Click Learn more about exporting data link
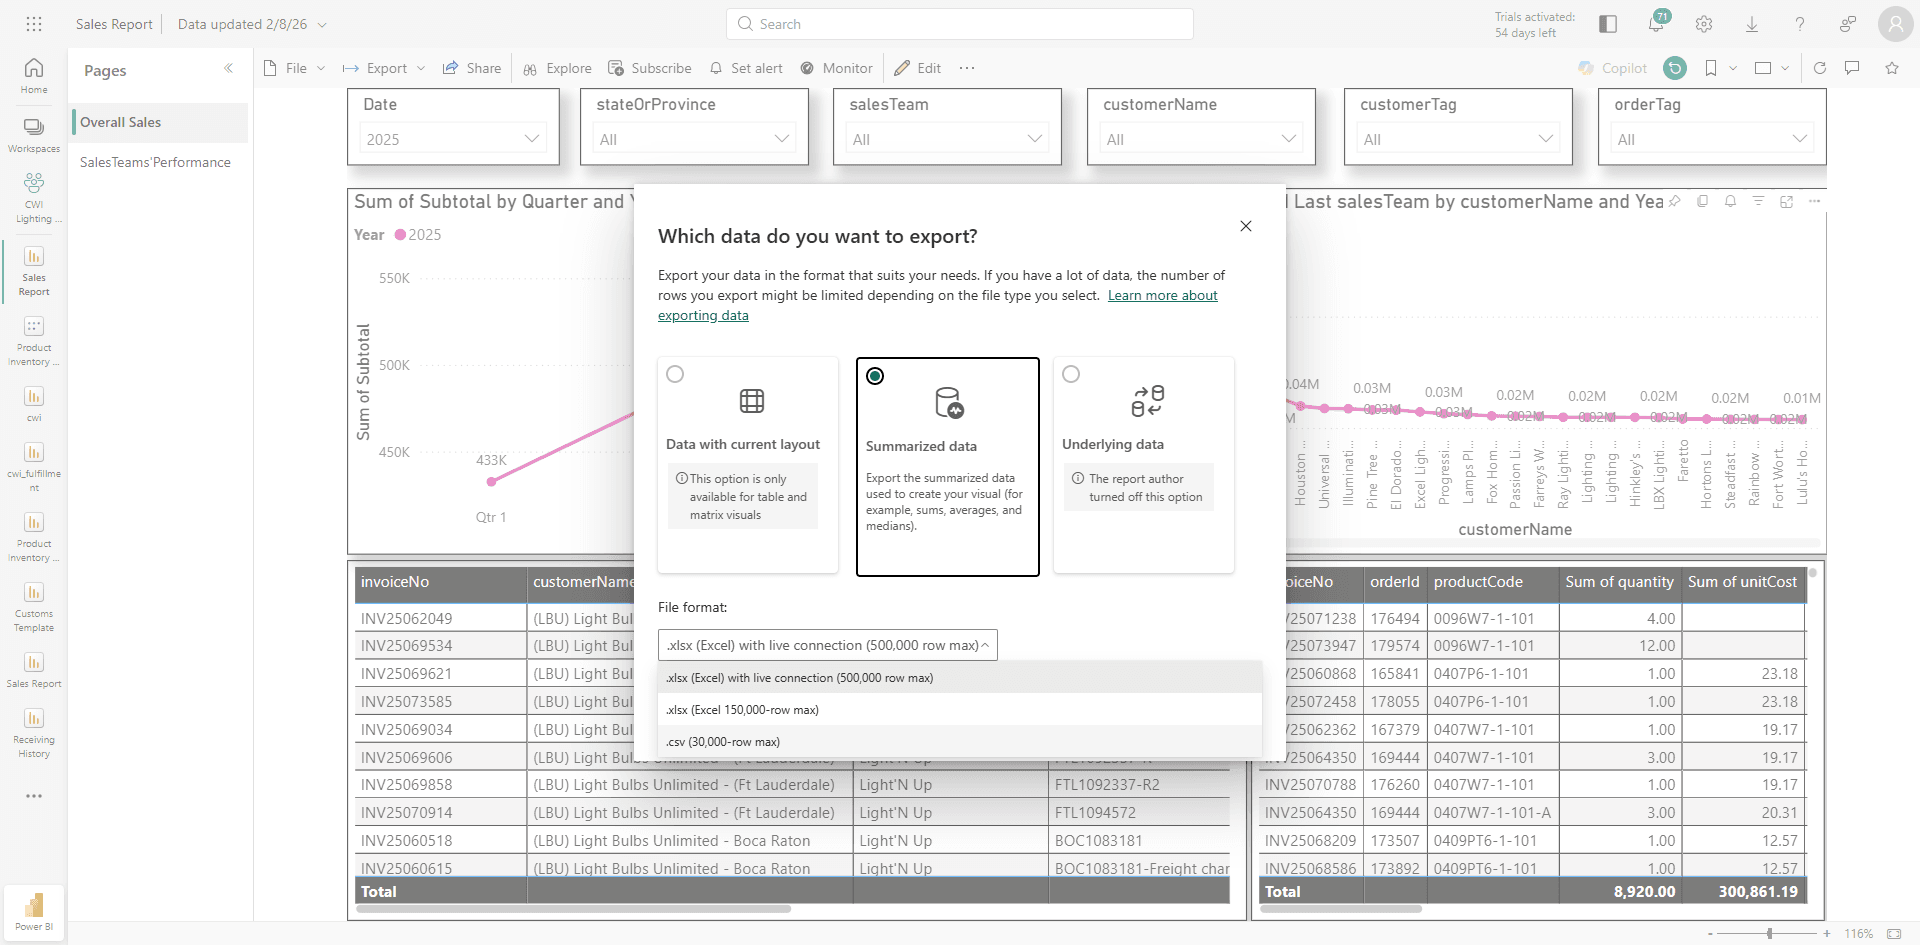1920x945 pixels. [x=1163, y=295]
